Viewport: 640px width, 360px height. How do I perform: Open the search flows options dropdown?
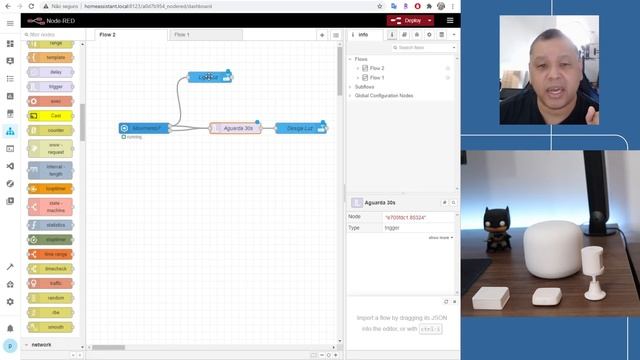(454, 48)
